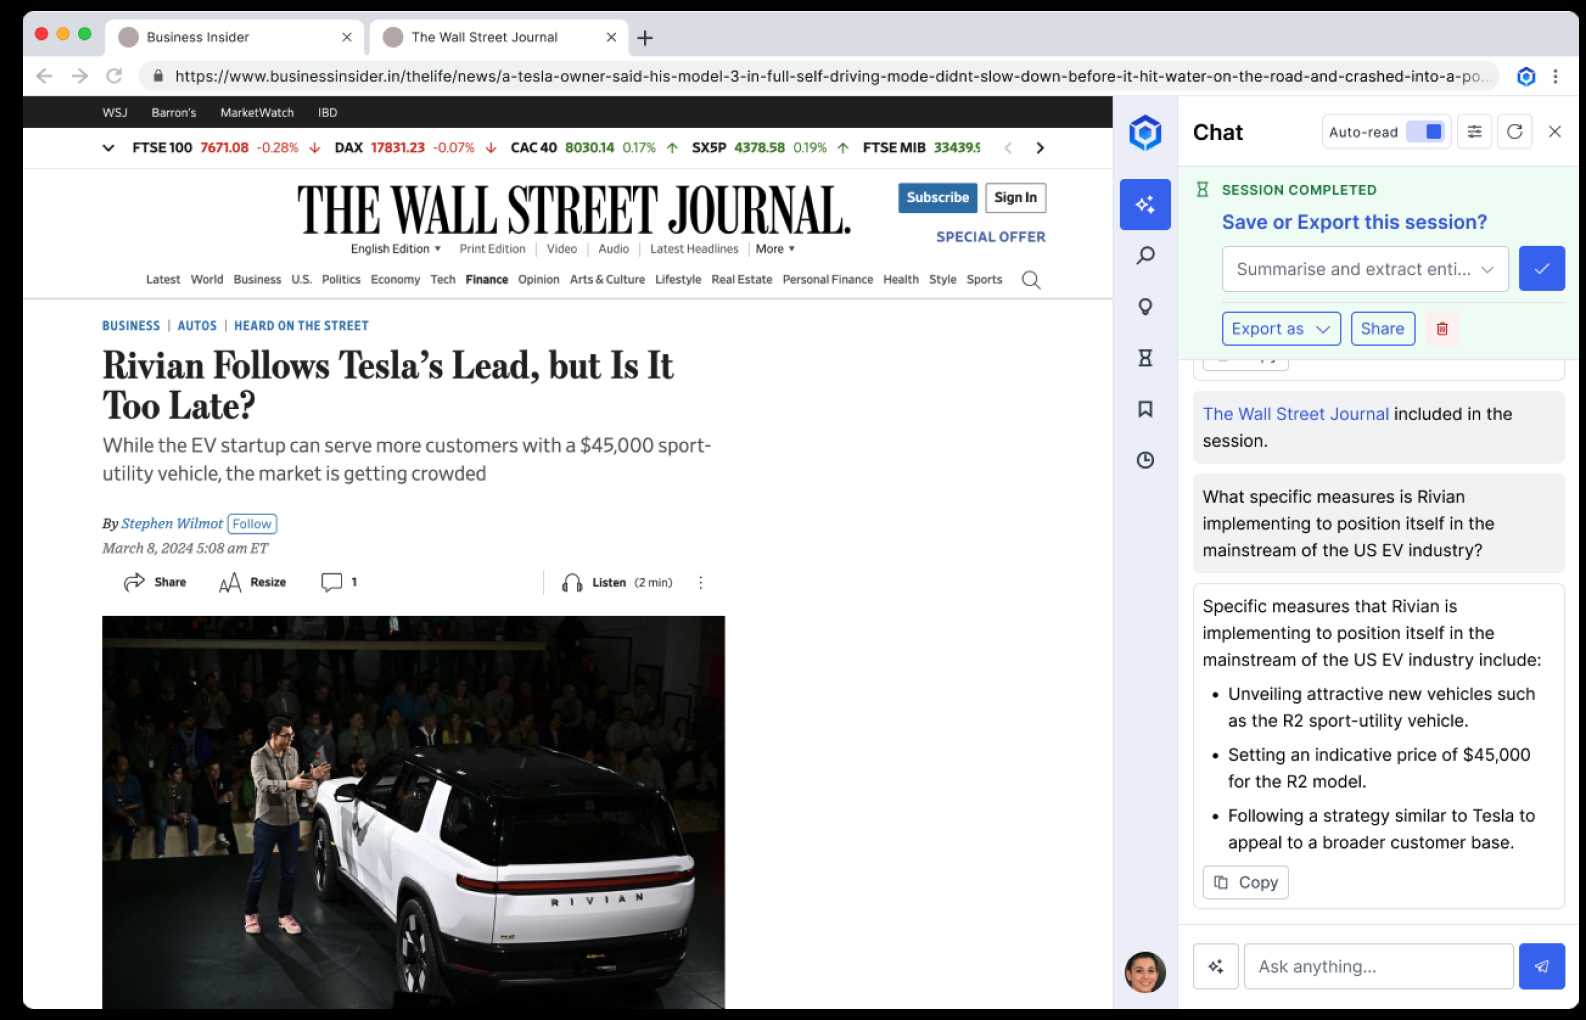Viewport: 1586px width, 1020px height.
Task: Follow author with the Follow button
Action: 252,524
